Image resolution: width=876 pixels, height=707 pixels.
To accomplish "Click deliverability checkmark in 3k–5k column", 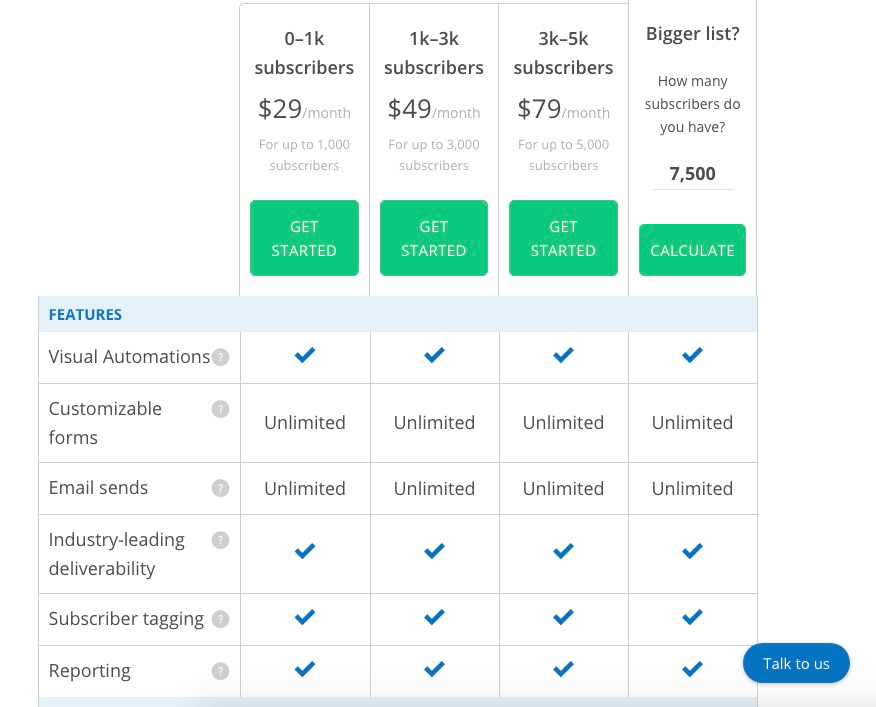I will tap(563, 552).
